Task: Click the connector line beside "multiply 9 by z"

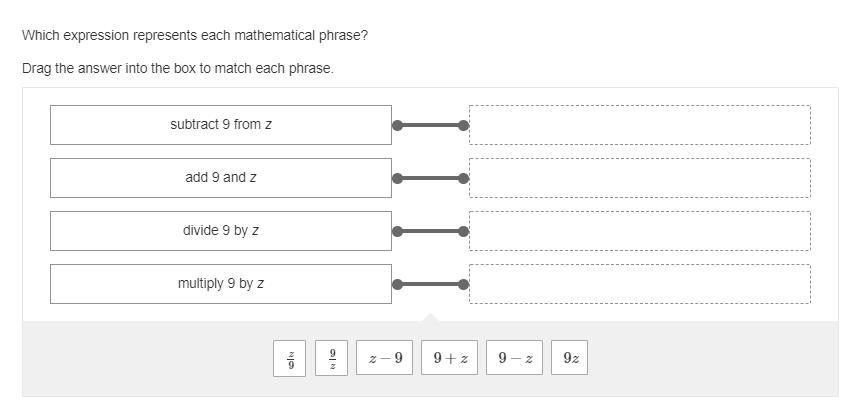Action: [430, 284]
